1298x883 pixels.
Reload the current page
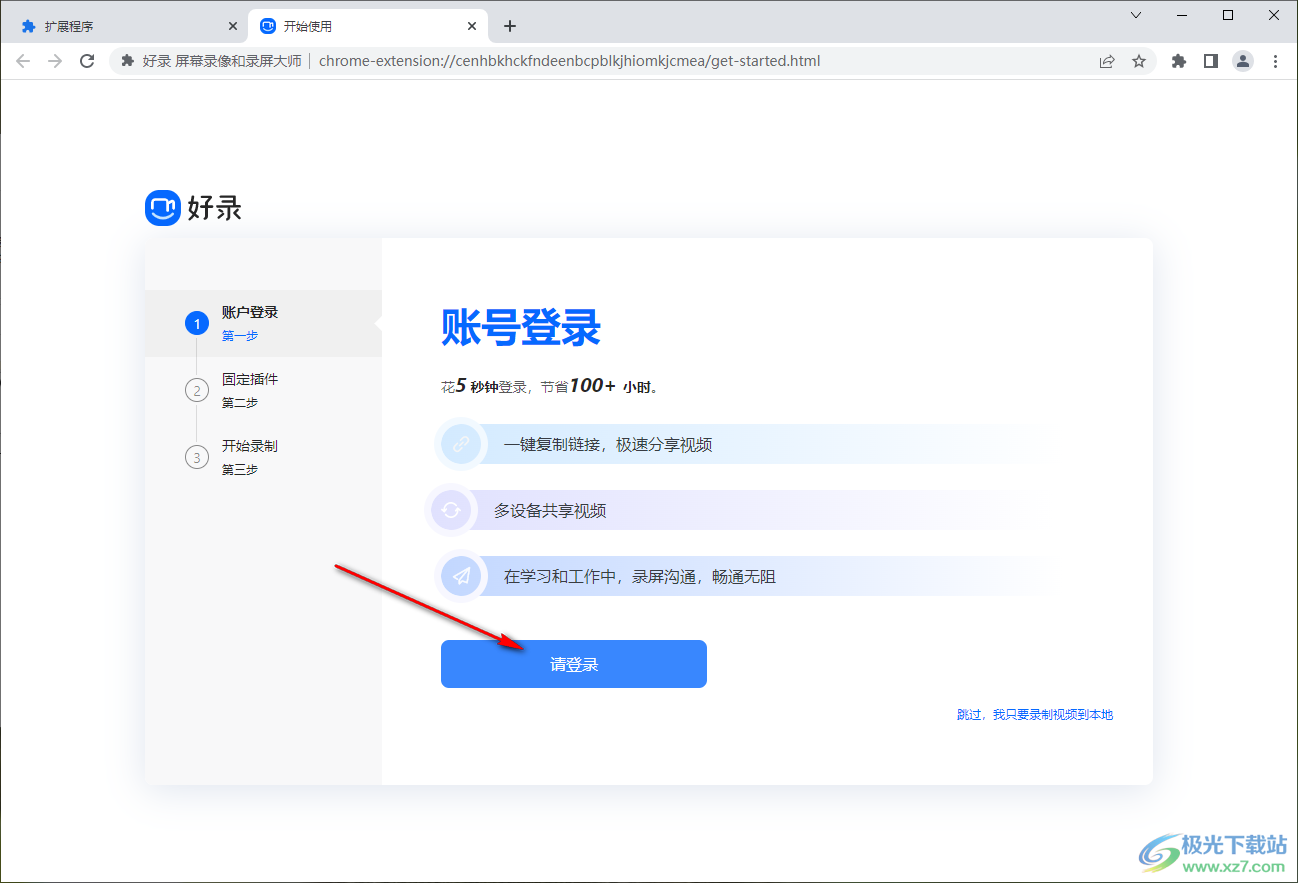[87, 61]
